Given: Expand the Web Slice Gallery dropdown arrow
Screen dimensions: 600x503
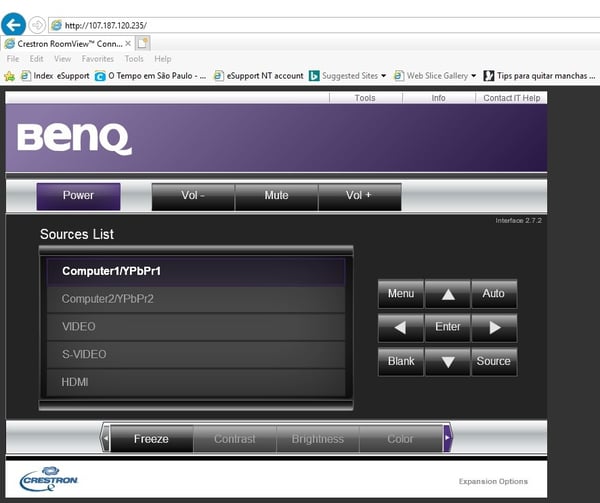Looking at the screenshot, I should tap(473, 76).
